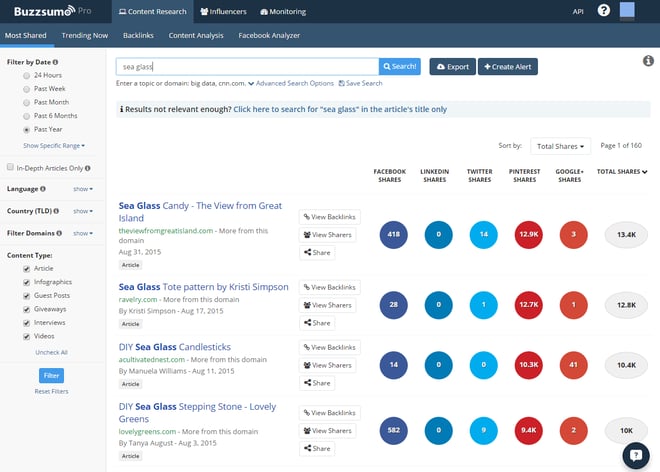660x472 pixels.
Task: Focus the sea glass search field
Action: pyautogui.click(x=247, y=67)
